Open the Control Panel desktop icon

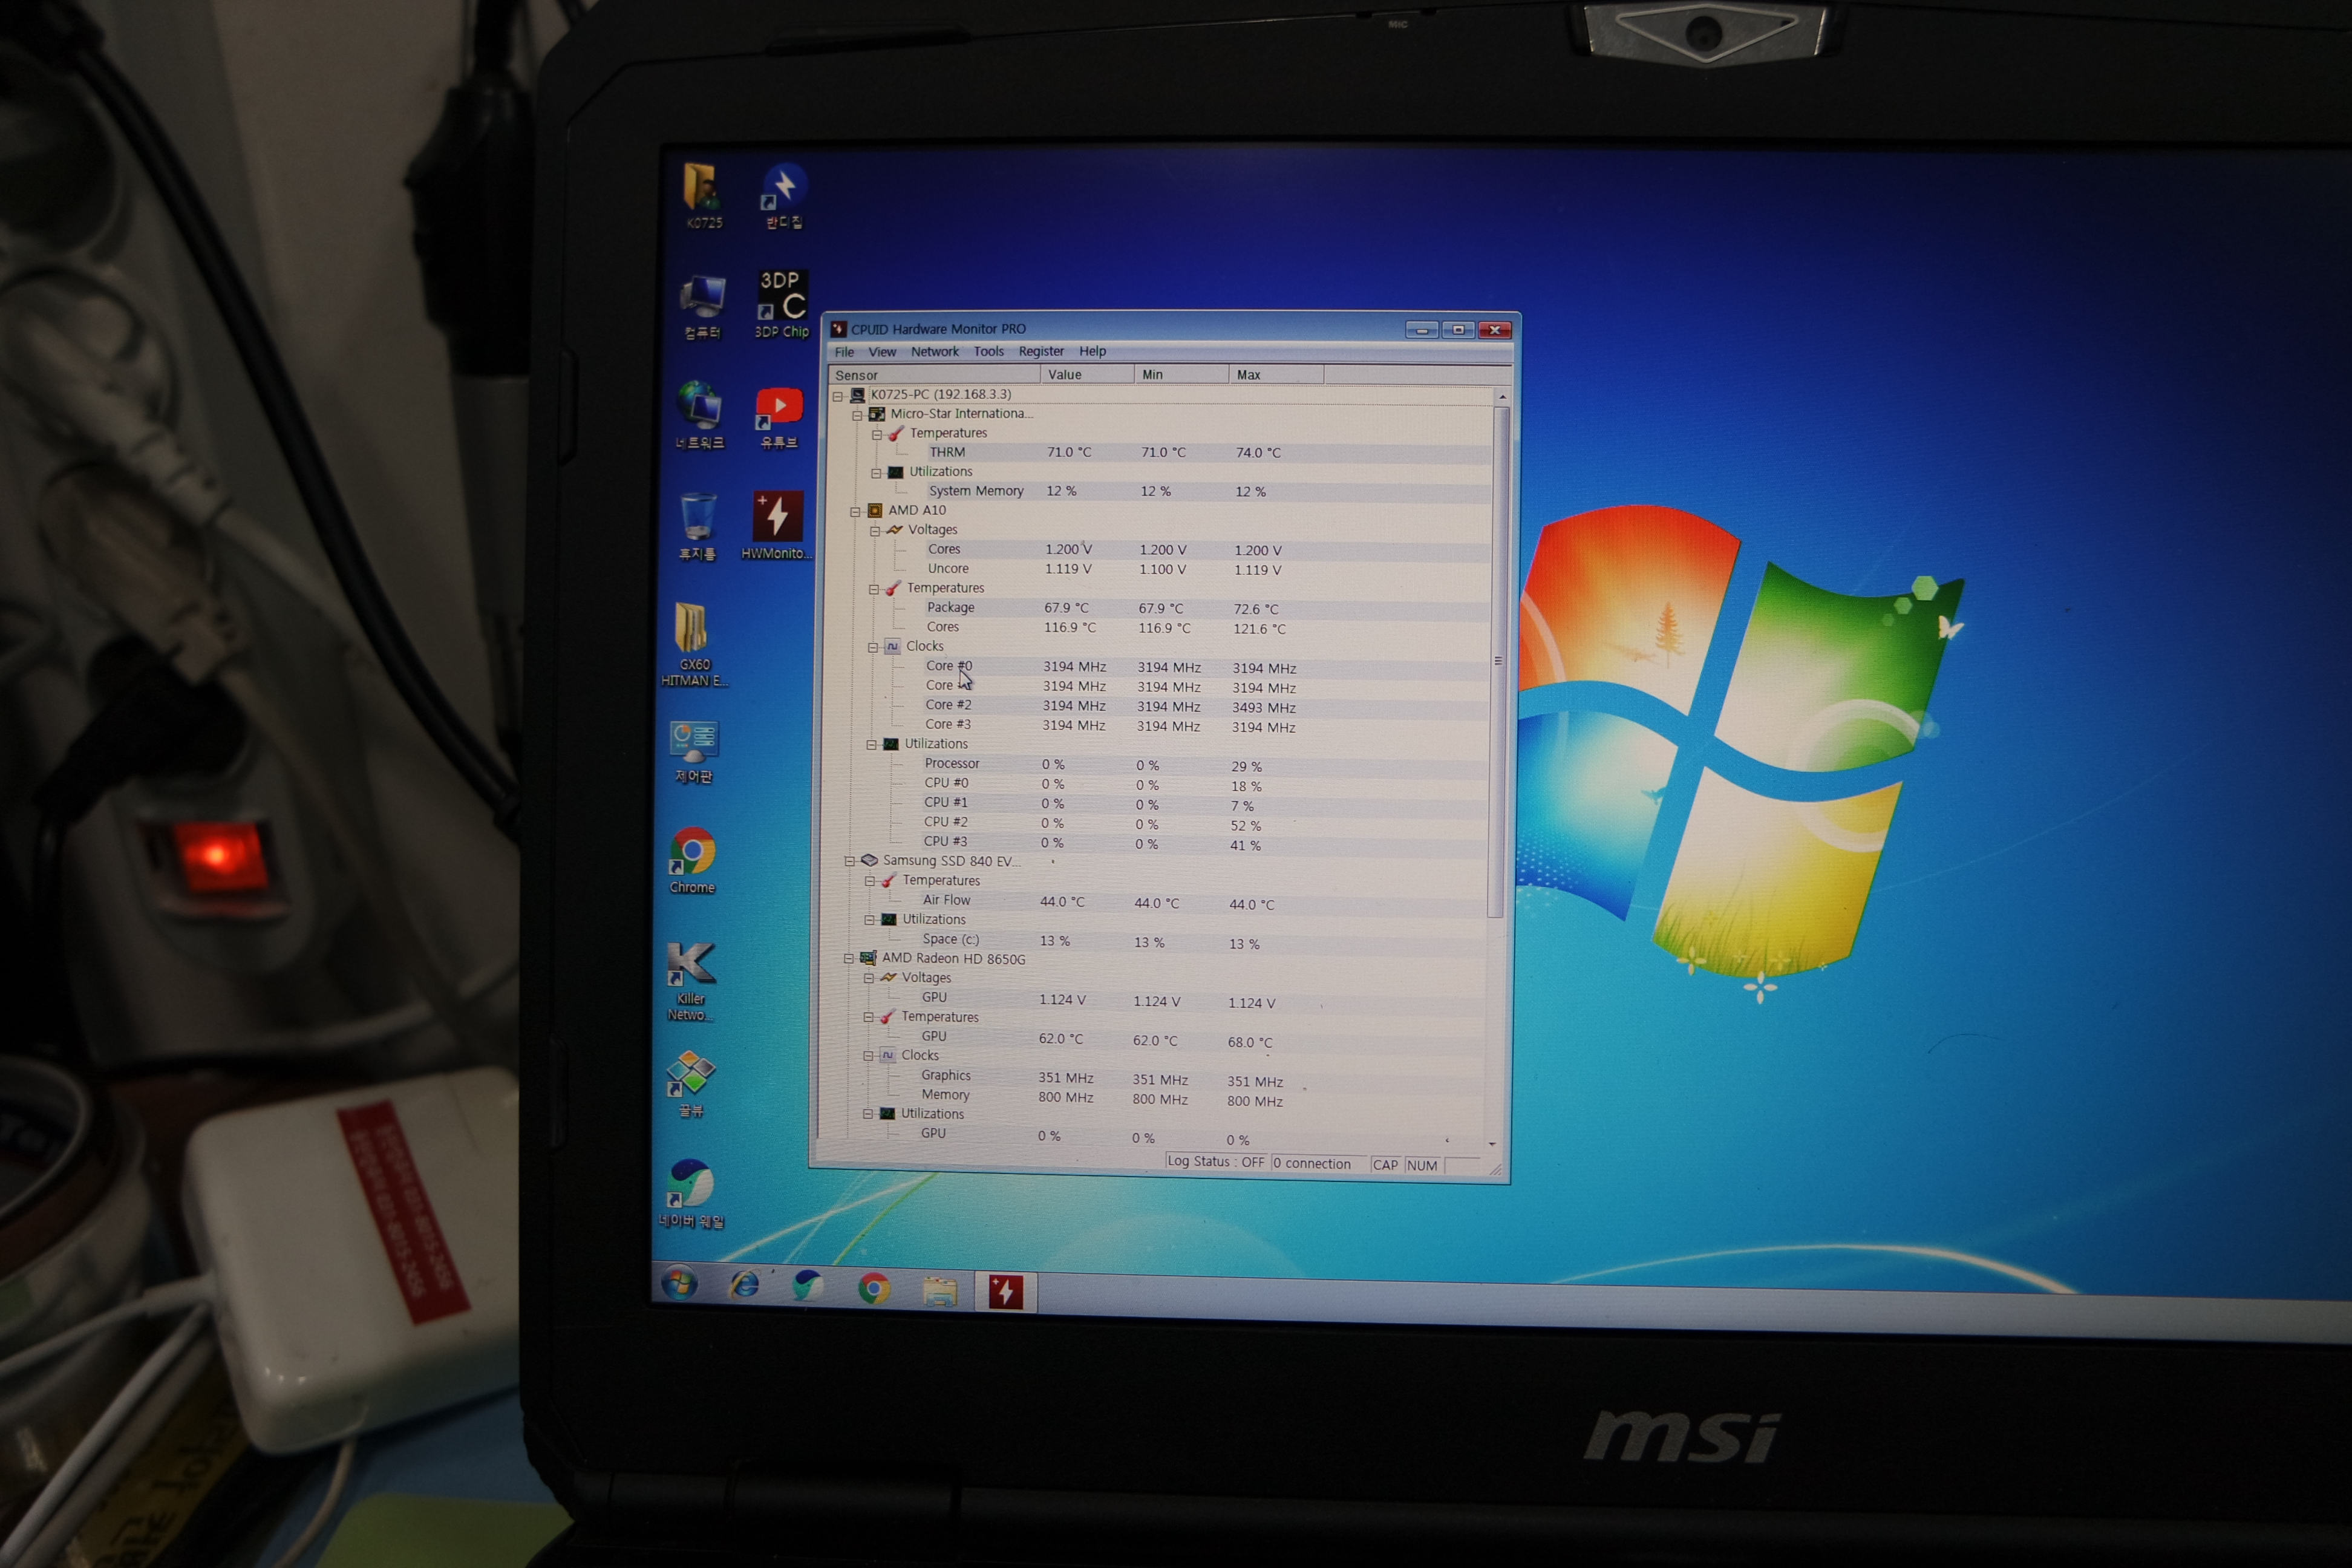pos(694,752)
